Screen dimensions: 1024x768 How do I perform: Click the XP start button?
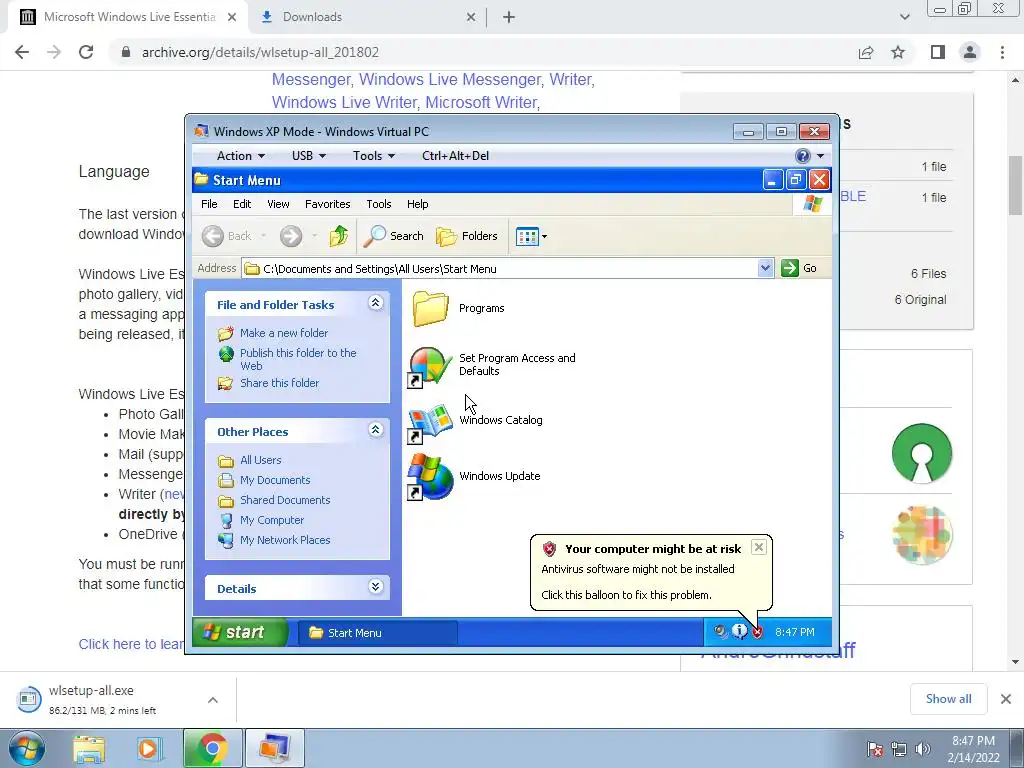[240, 632]
